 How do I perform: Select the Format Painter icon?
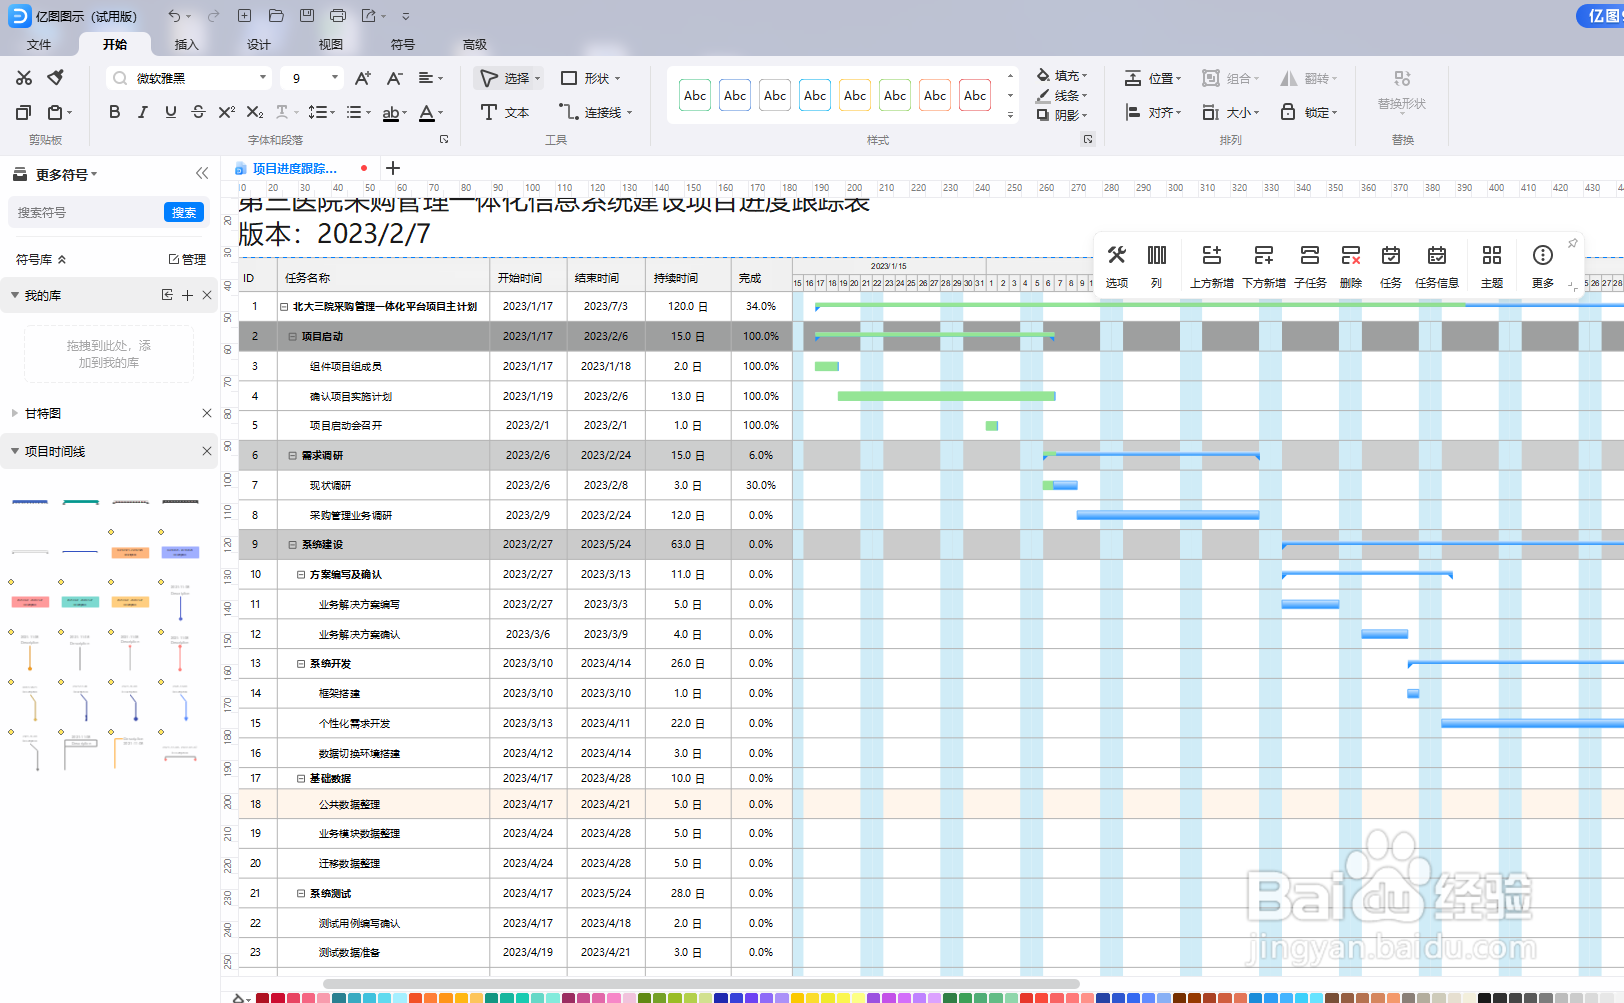pyautogui.click(x=56, y=78)
